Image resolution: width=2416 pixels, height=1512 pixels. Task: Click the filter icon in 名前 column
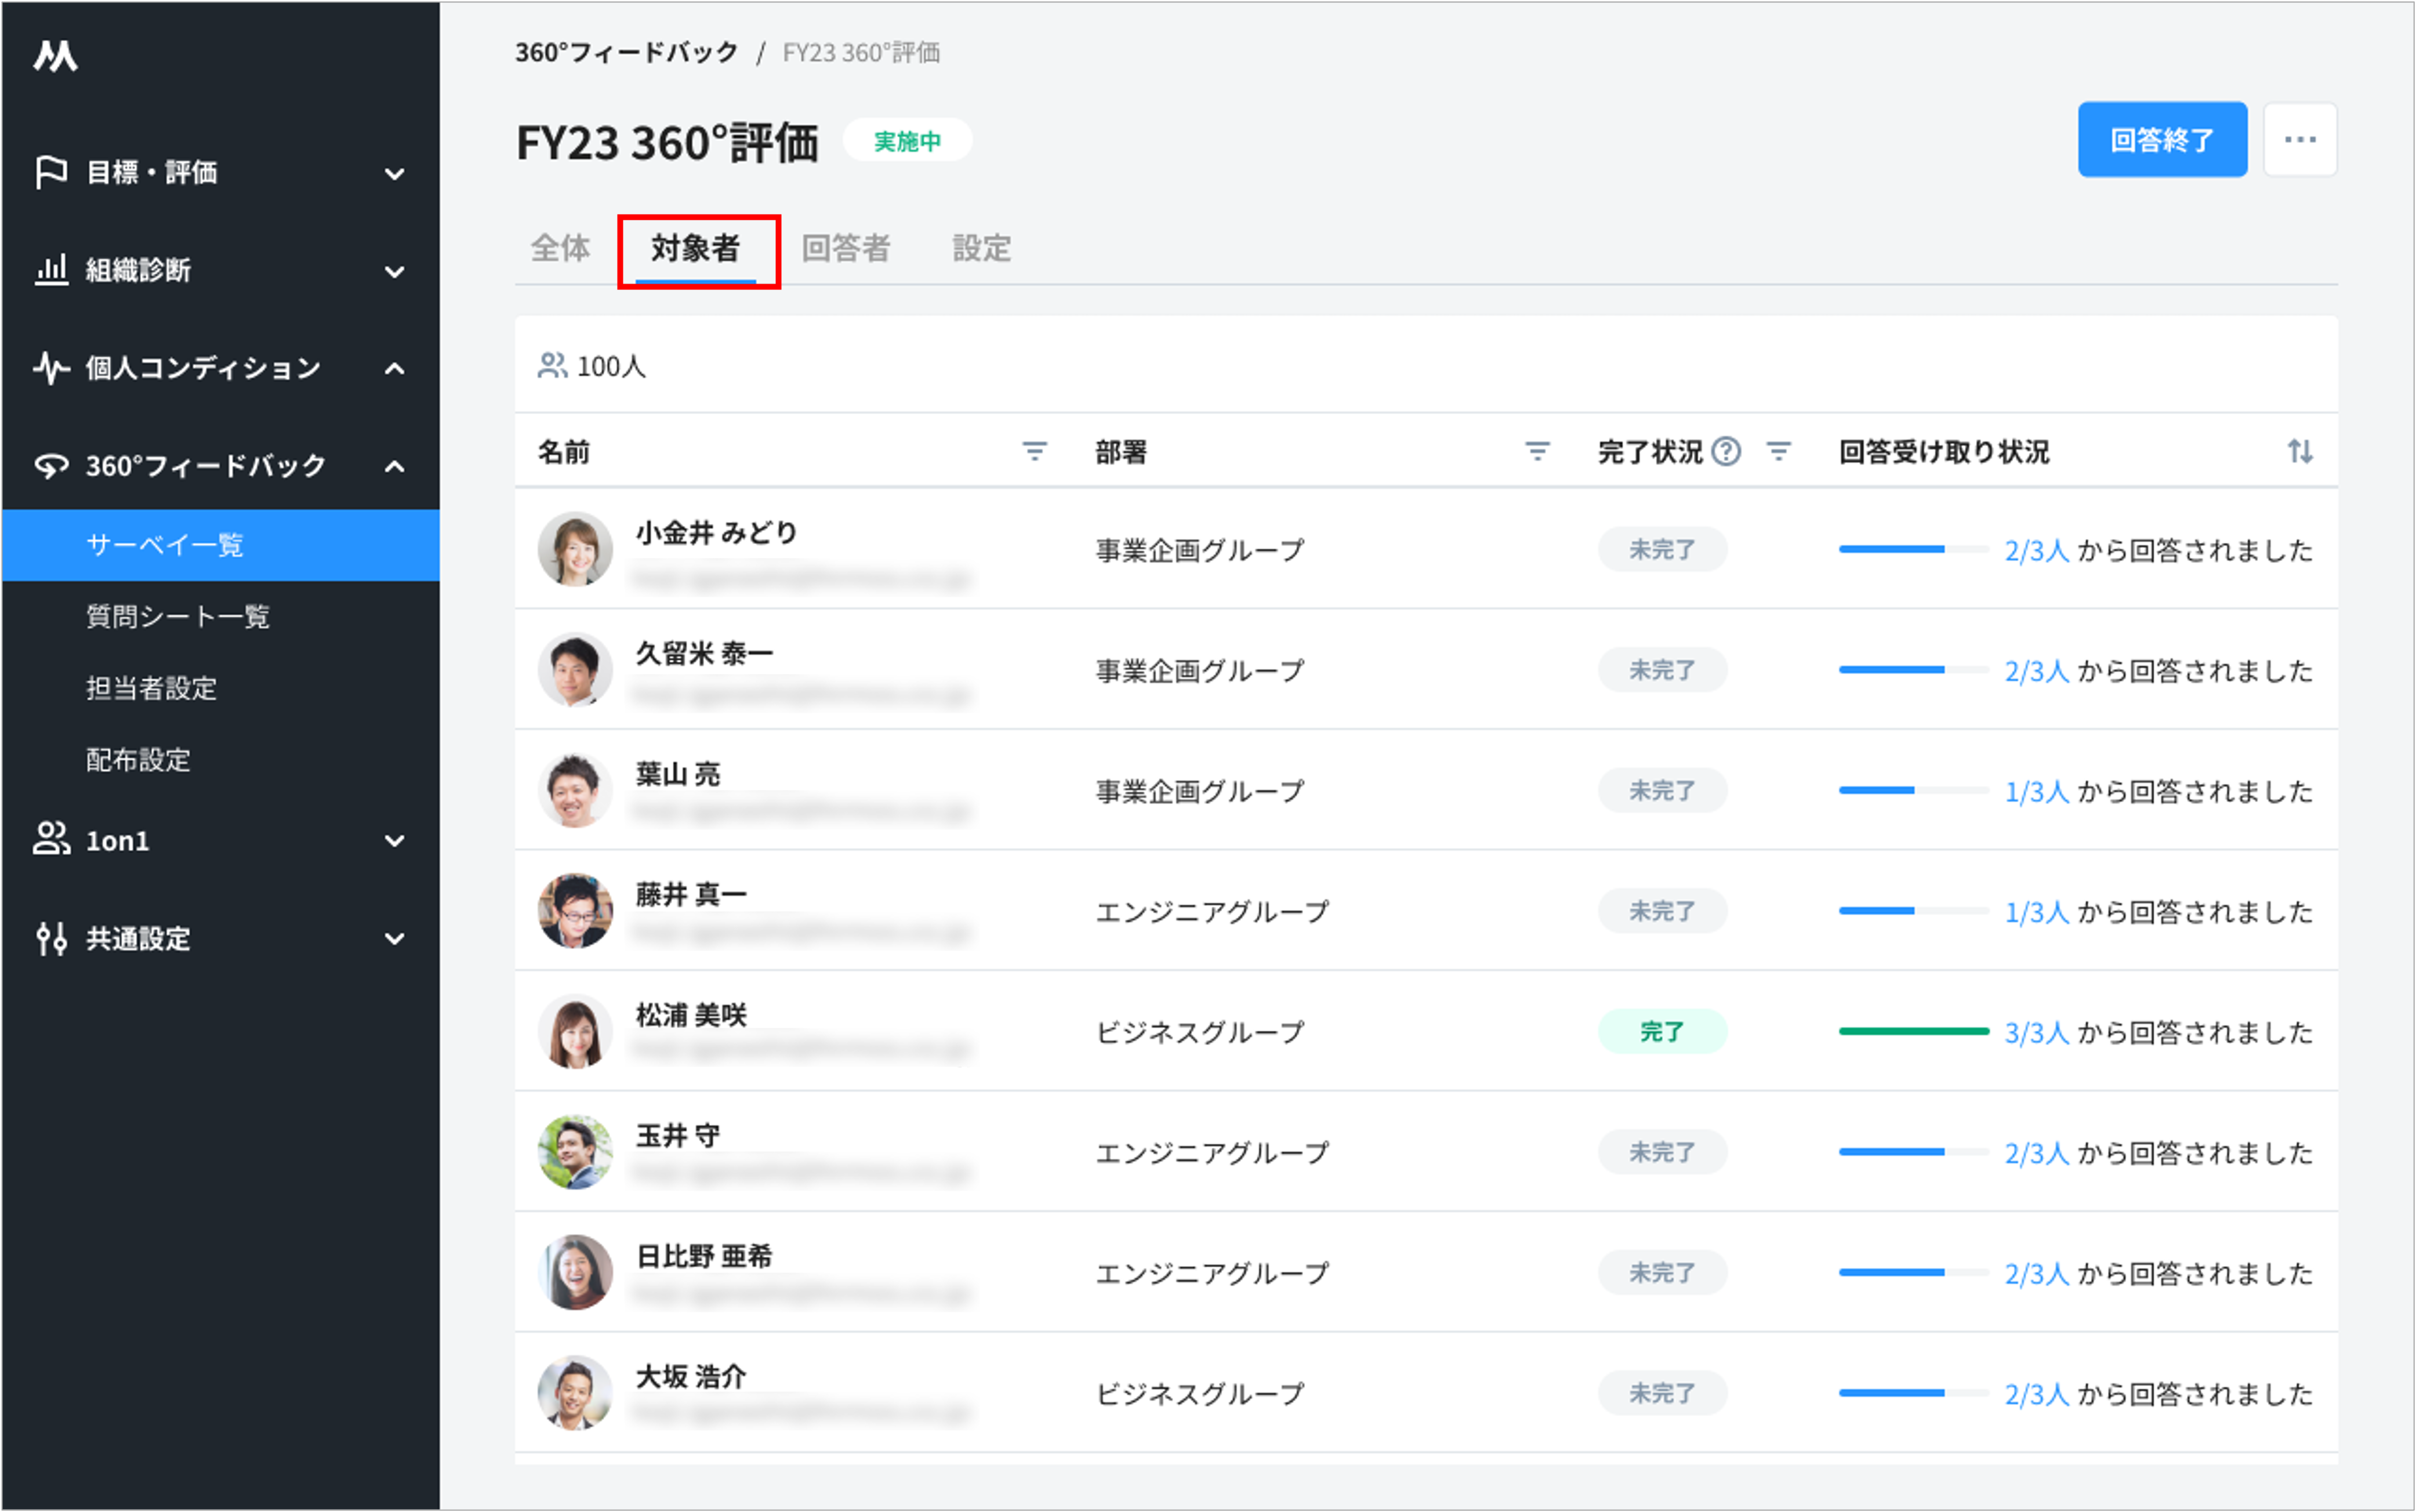tap(1034, 451)
